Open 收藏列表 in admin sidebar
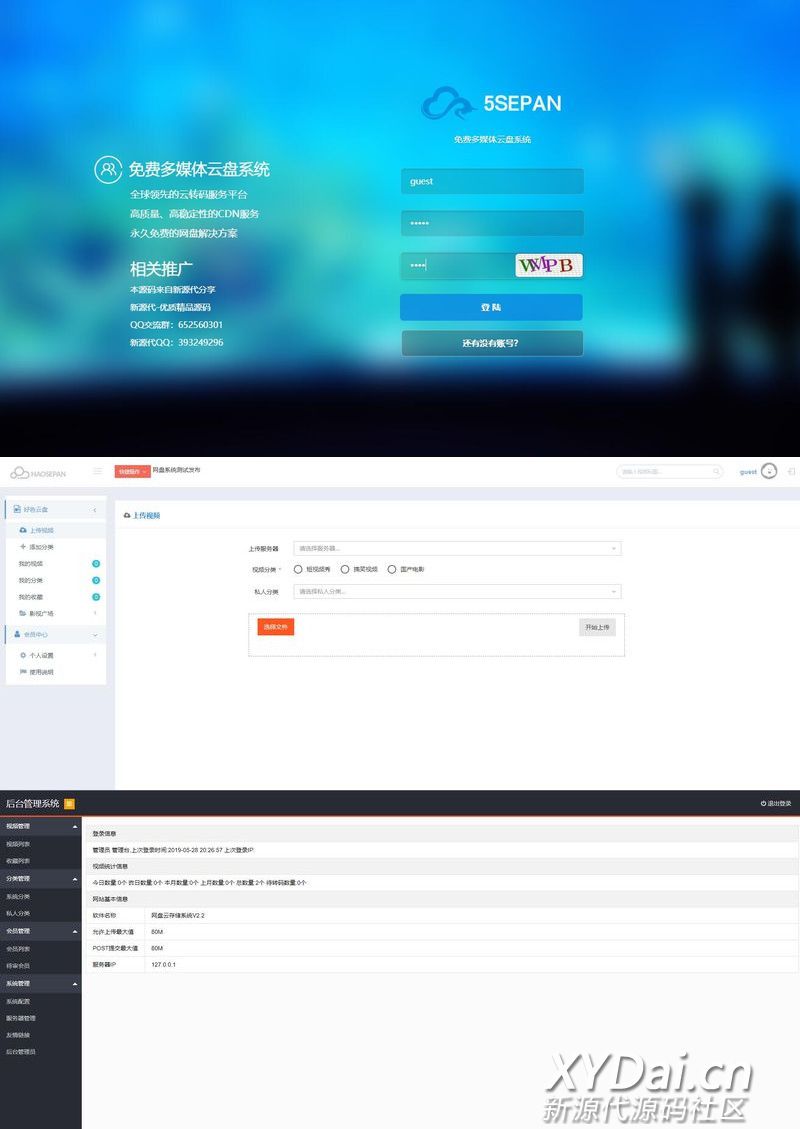This screenshot has width=800, height=1129. pyautogui.click(x=18, y=861)
